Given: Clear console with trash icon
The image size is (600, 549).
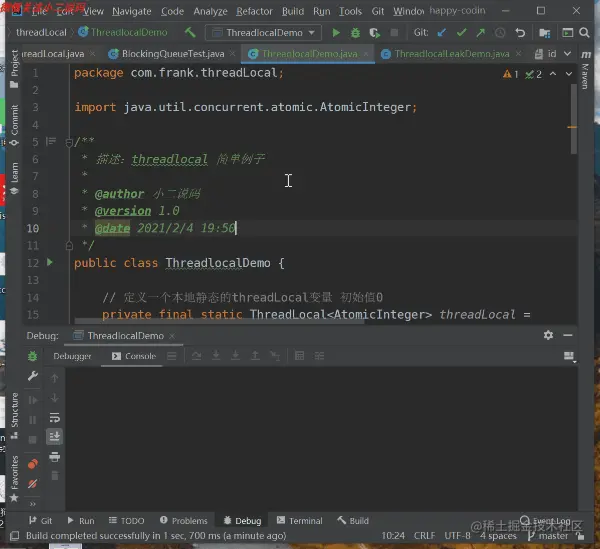Looking at the screenshot, I should [x=55, y=476].
